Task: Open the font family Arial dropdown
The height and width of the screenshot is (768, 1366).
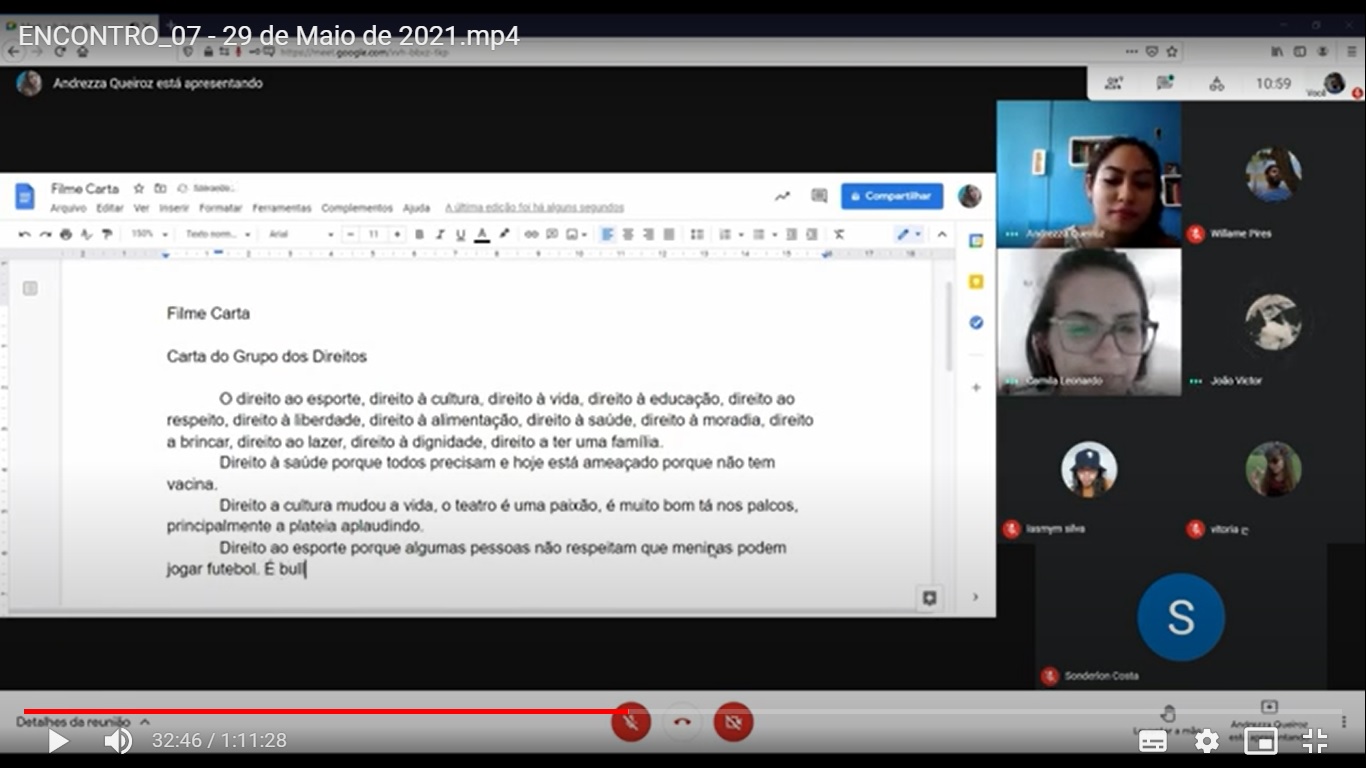Action: 300,235
